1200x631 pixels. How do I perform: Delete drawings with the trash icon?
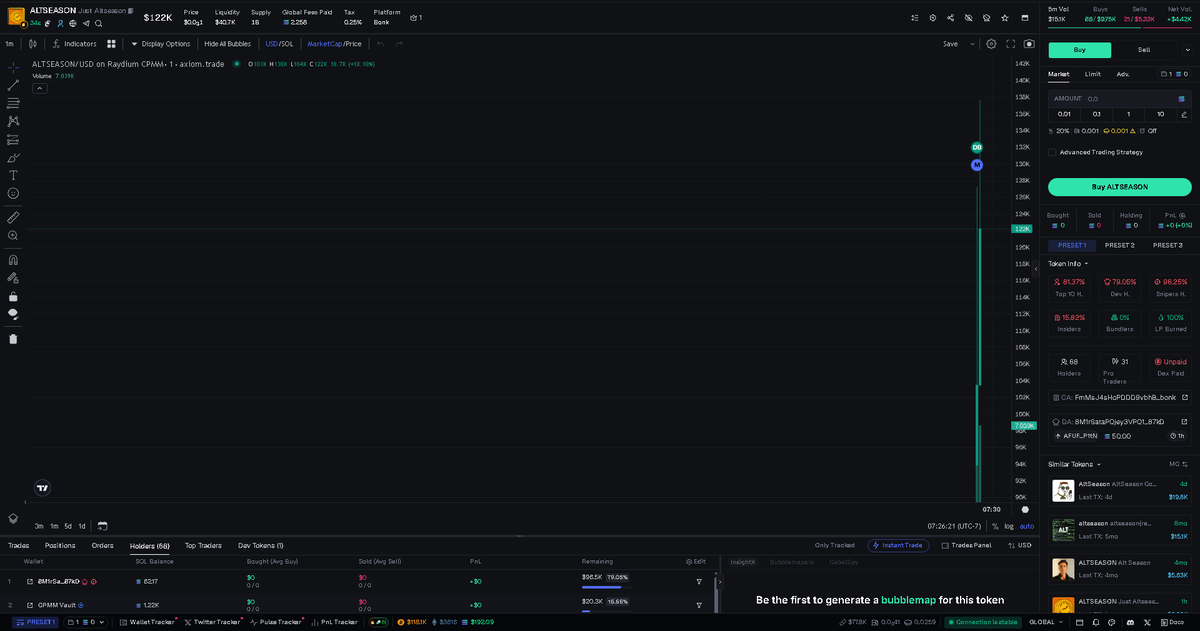coord(13,338)
